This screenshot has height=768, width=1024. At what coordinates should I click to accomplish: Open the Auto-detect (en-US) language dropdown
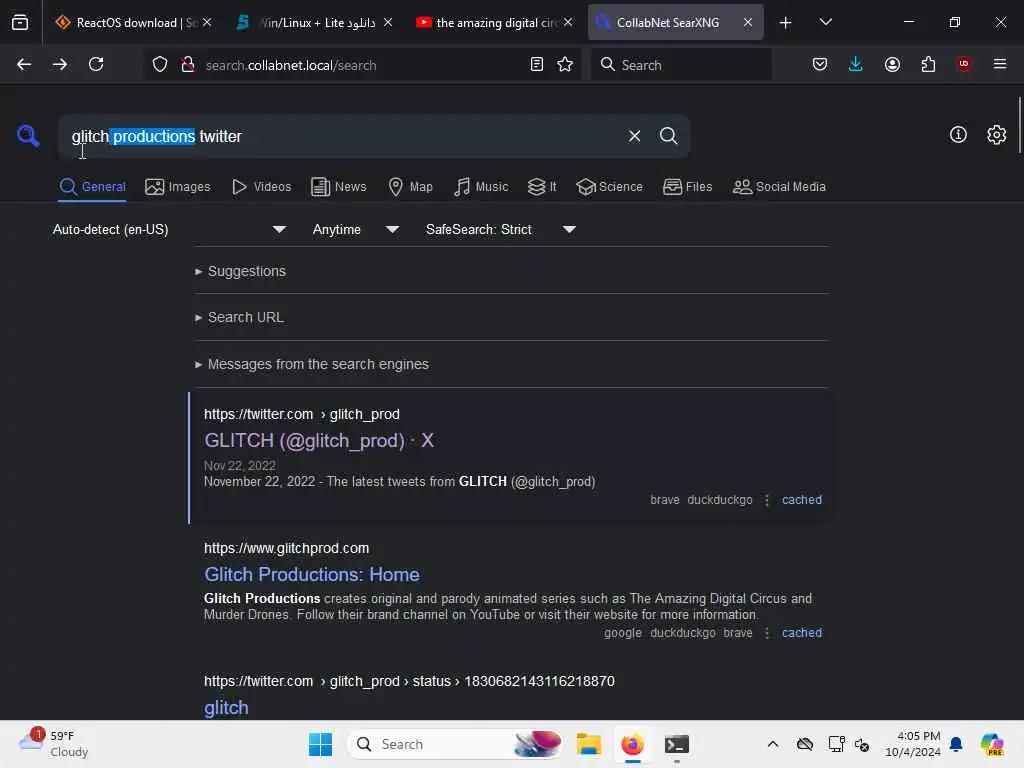[169, 229]
